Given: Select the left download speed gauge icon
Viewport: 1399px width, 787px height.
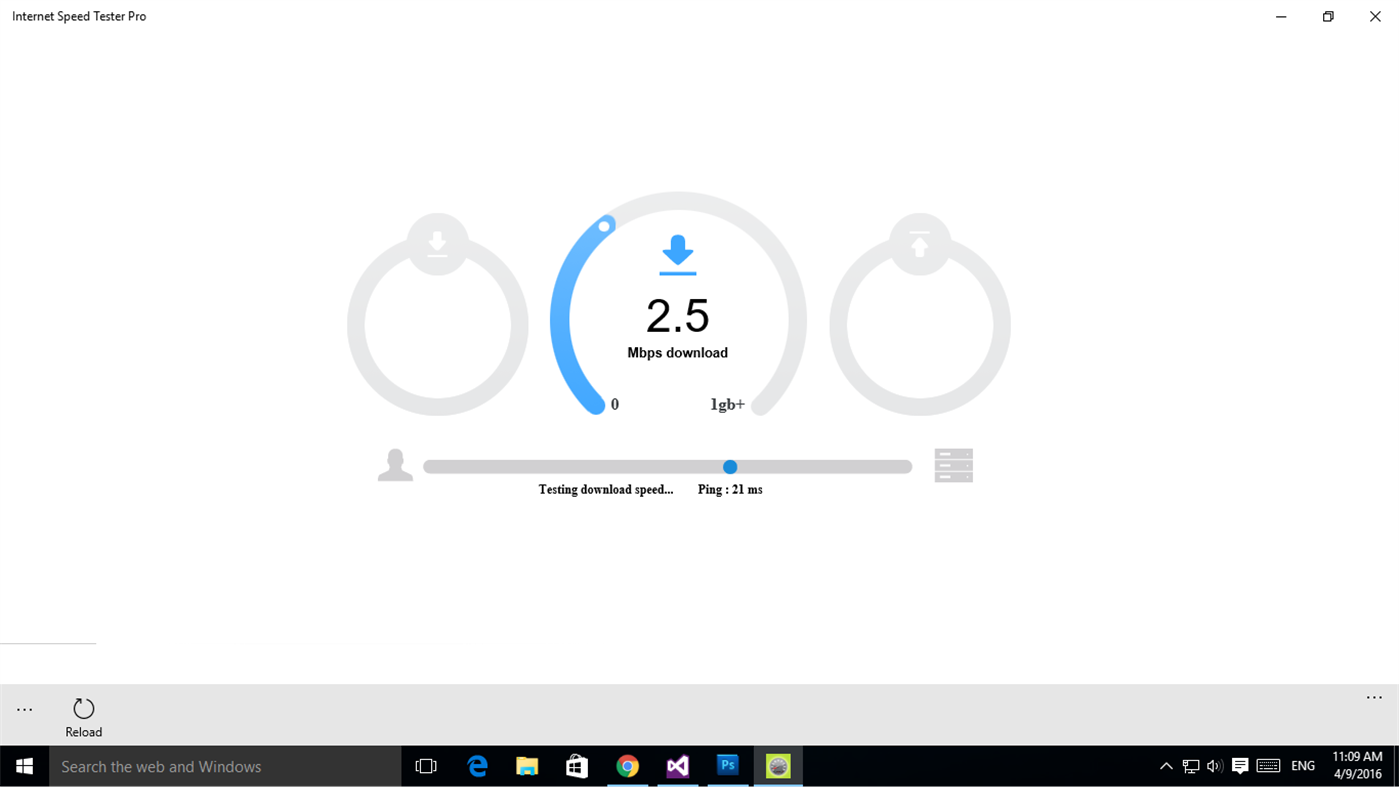Looking at the screenshot, I should point(437,241).
